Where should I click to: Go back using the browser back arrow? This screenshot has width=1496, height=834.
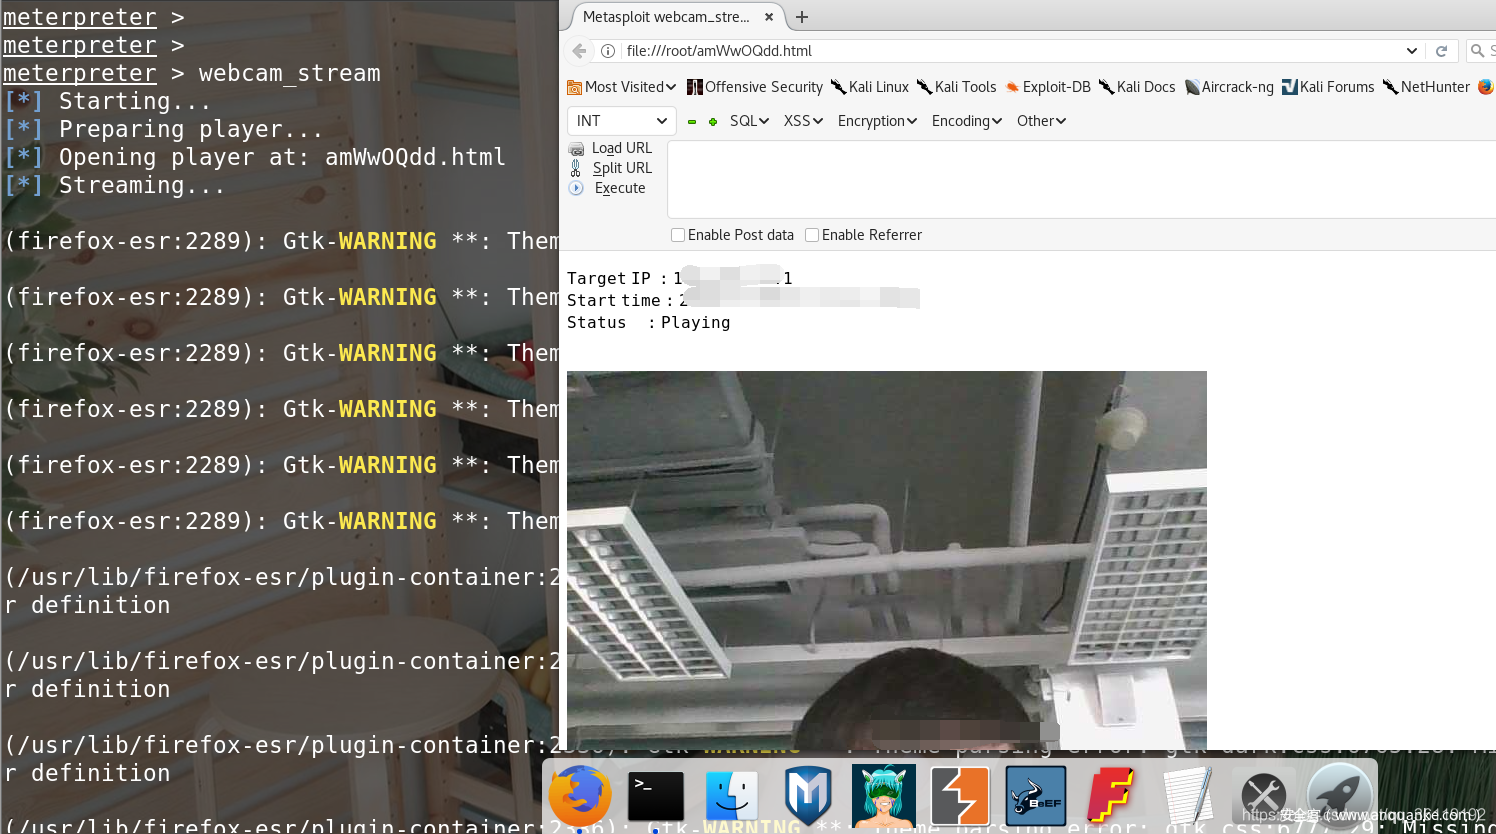[580, 51]
